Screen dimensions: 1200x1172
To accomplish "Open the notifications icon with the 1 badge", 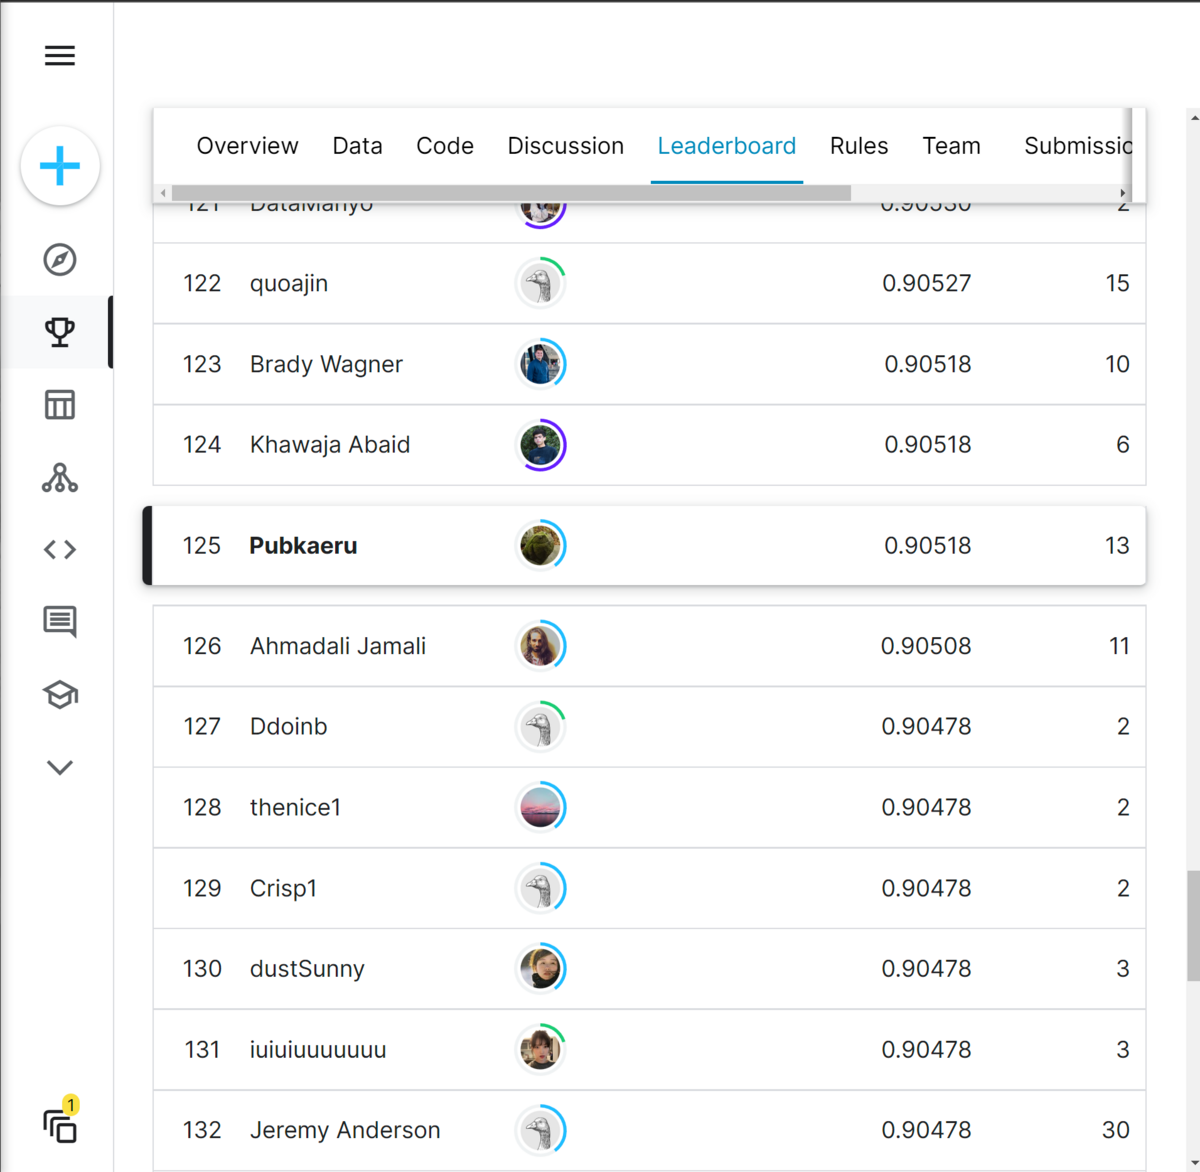I will pyautogui.click(x=59, y=1126).
